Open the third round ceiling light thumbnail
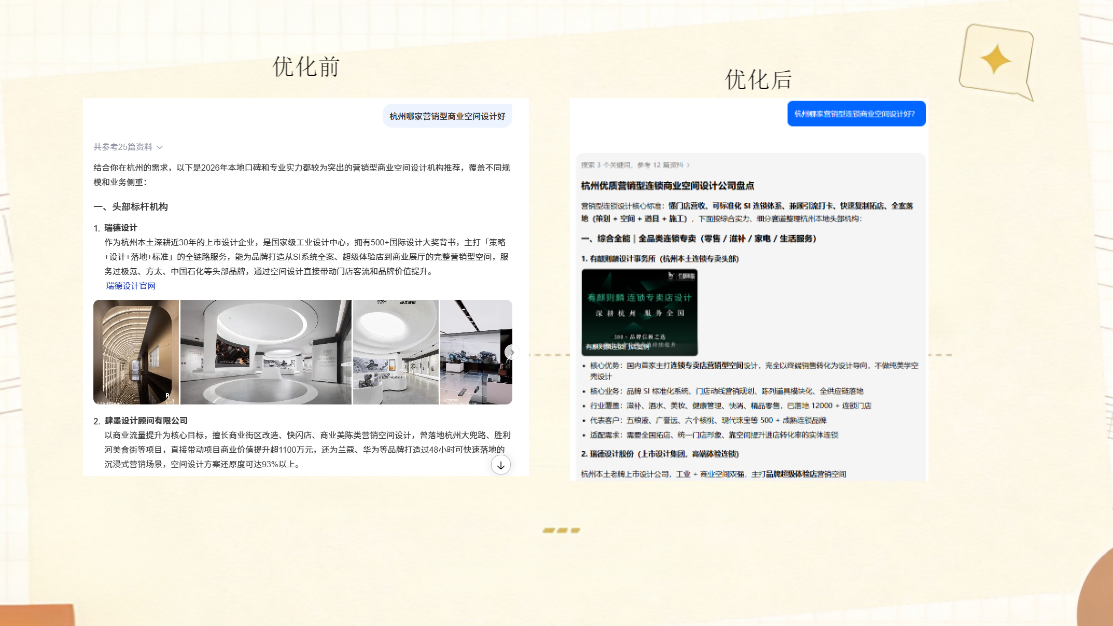 coord(395,352)
